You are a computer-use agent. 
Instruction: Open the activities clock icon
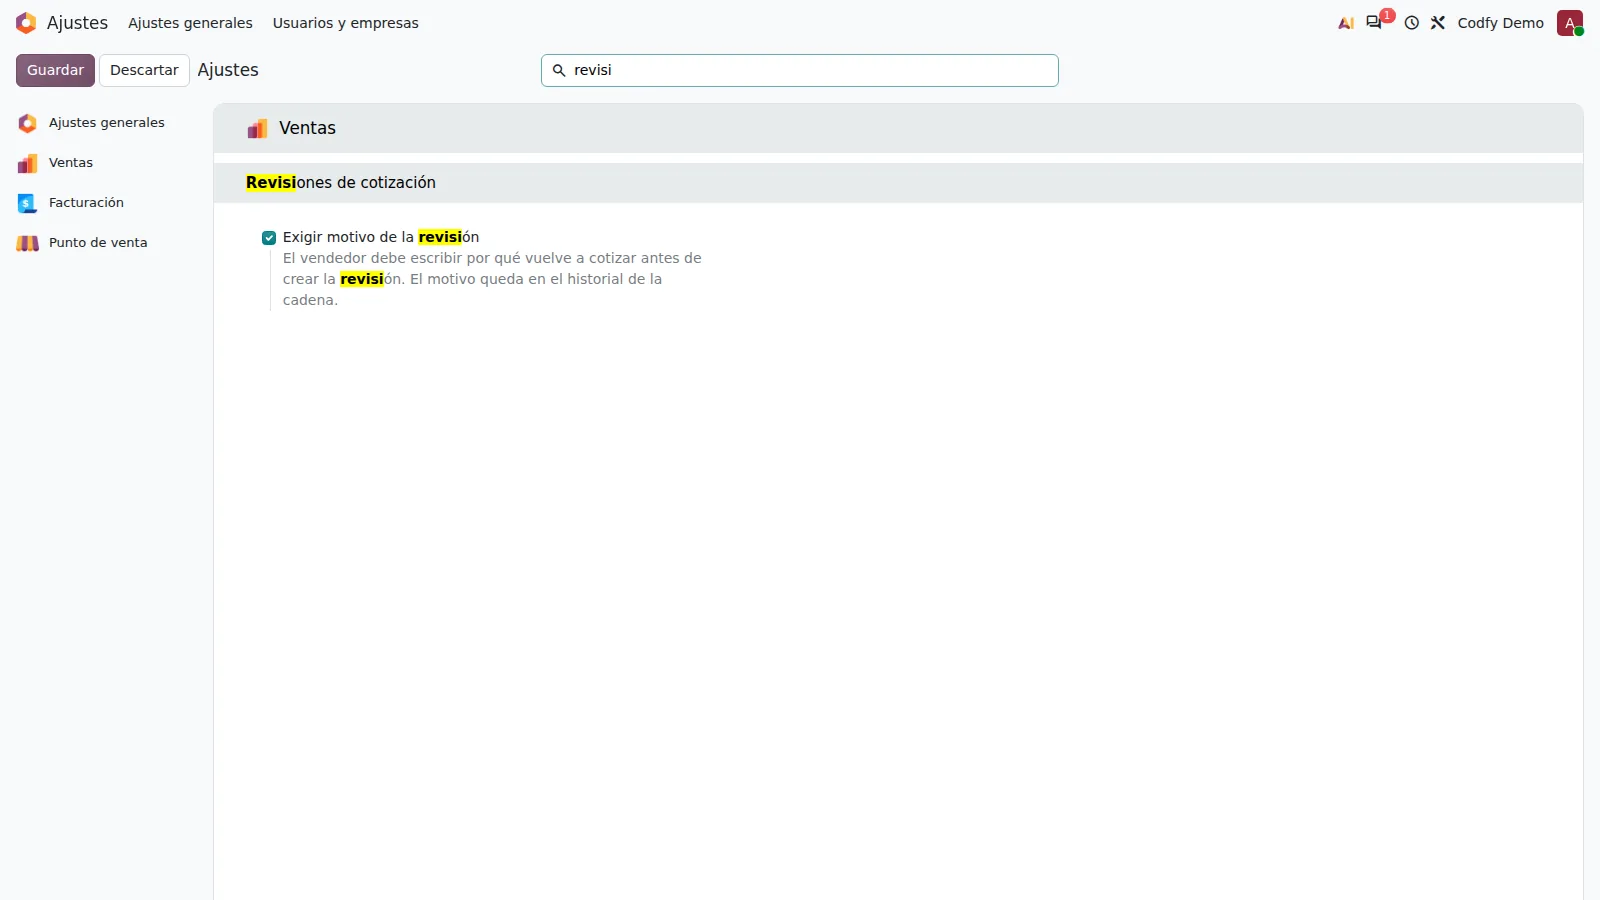click(x=1411, y=23)
